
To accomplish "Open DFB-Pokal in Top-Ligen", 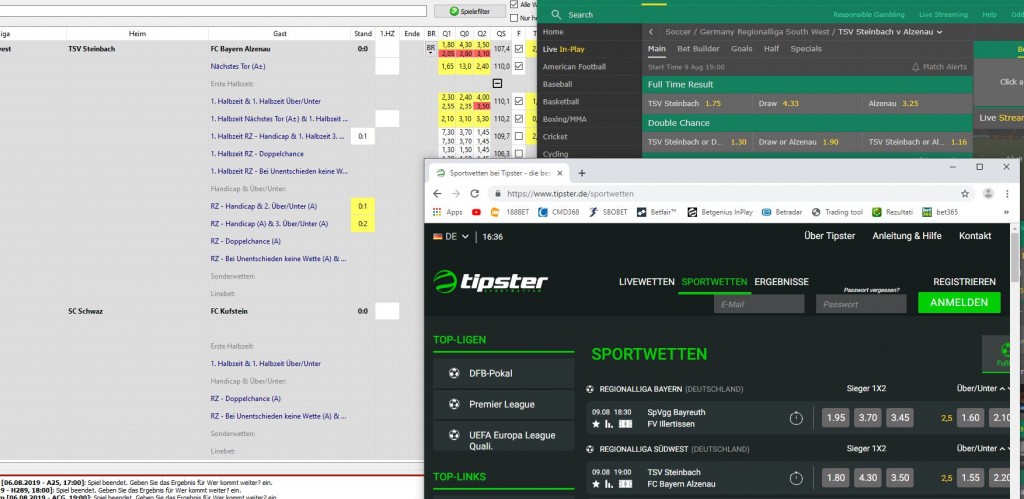I will [504, 374].
